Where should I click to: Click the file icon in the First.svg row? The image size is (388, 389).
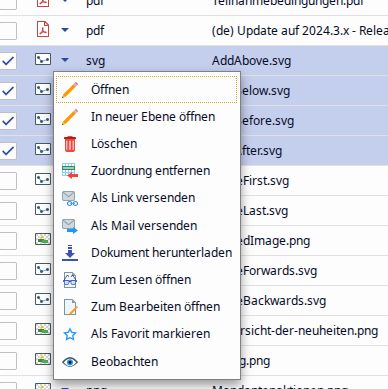(x=43, y=179)
